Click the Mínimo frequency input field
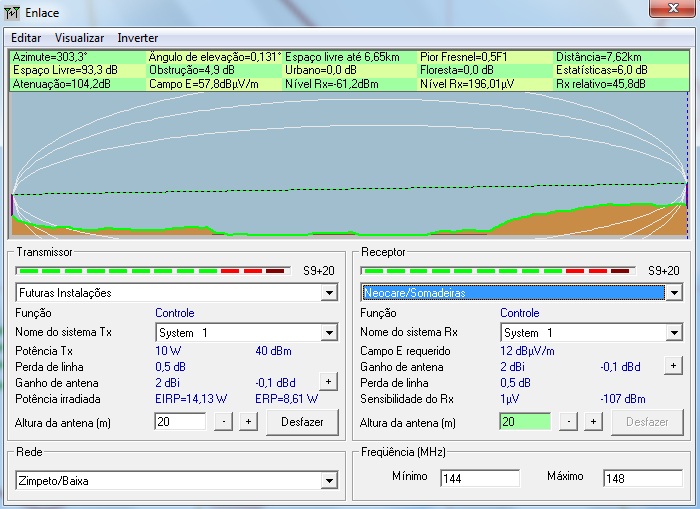 479,478
